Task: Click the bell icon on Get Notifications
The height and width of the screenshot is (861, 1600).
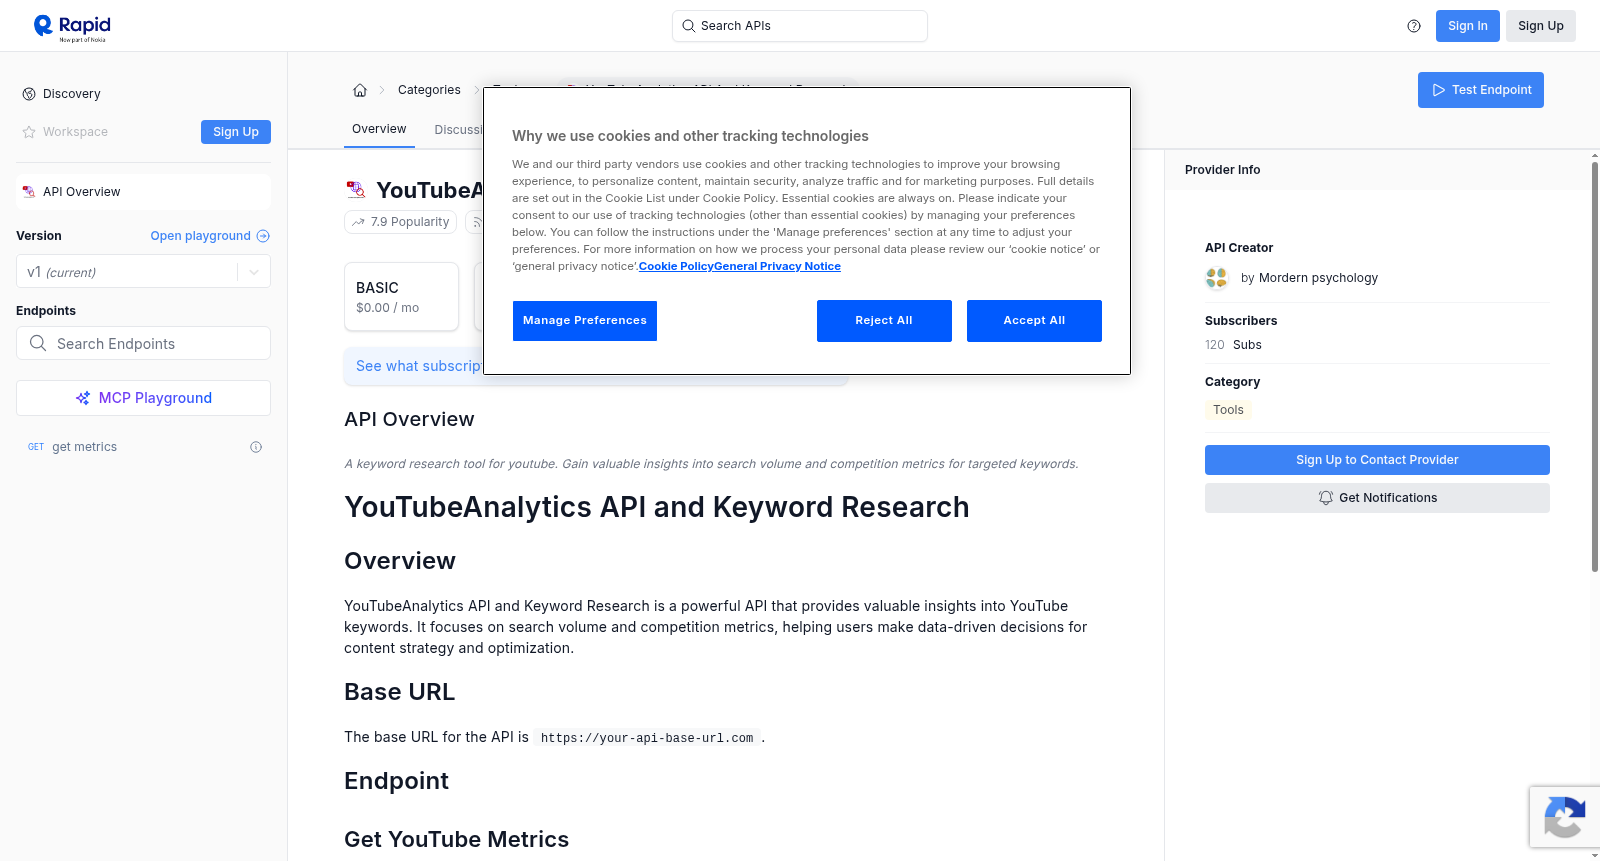Action: pyautogui.click(x=1326, y=498)
